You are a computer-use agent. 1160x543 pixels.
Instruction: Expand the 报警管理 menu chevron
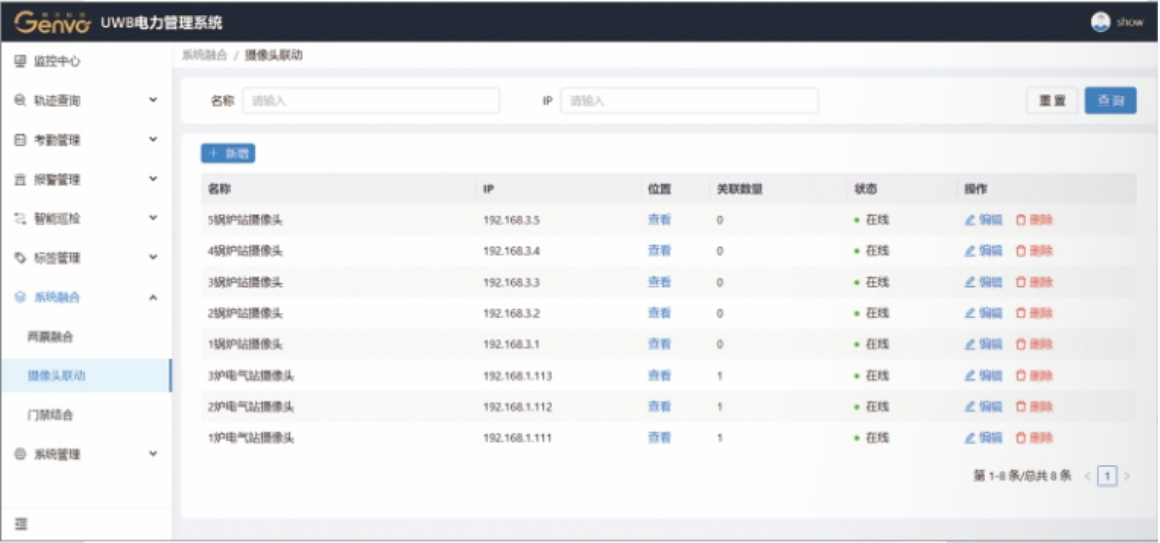pyautogui.click(x=153, y=178)
